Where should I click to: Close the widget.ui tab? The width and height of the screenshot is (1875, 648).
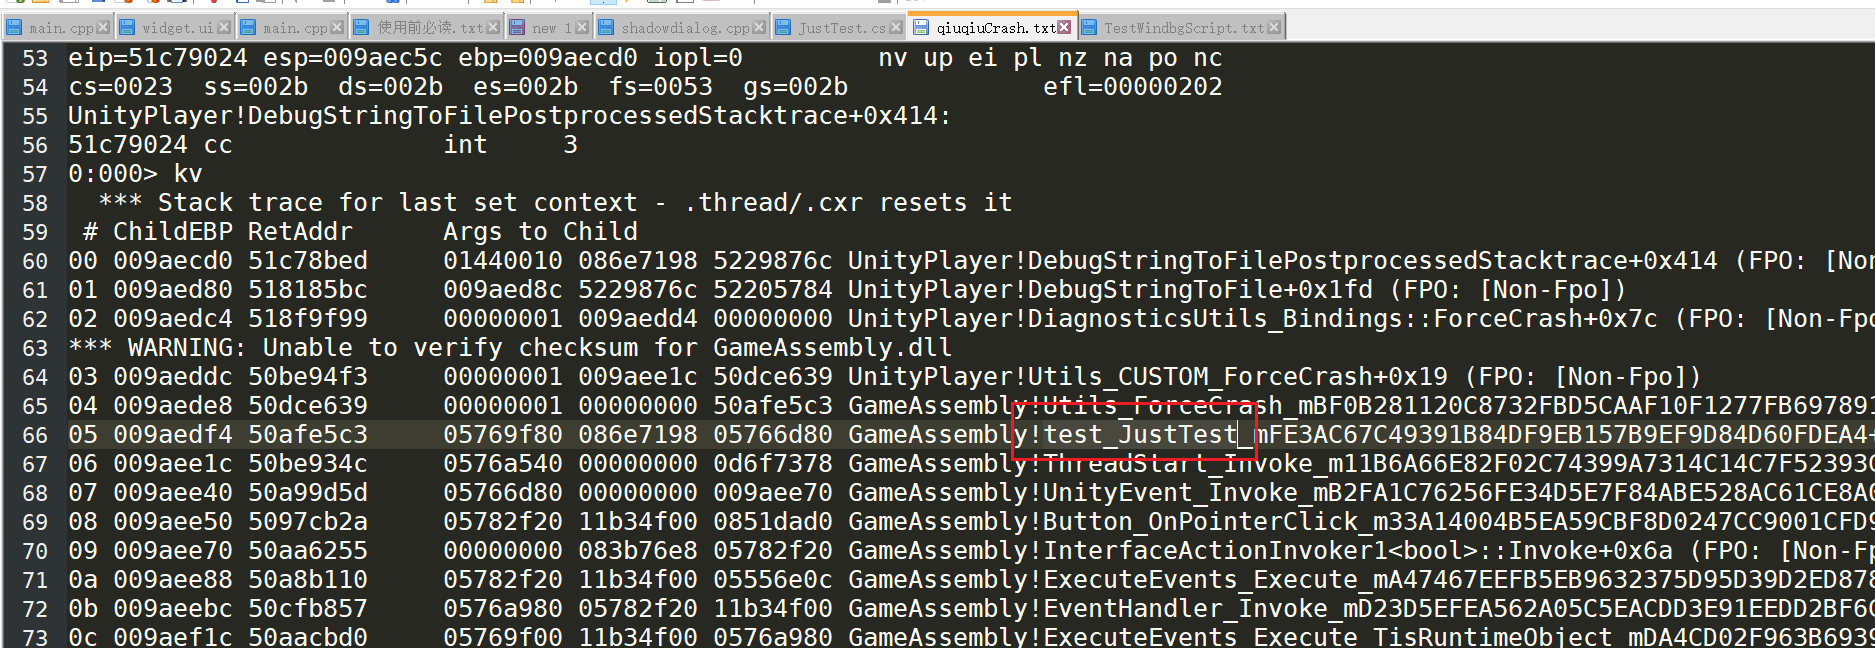pos(224,28)
